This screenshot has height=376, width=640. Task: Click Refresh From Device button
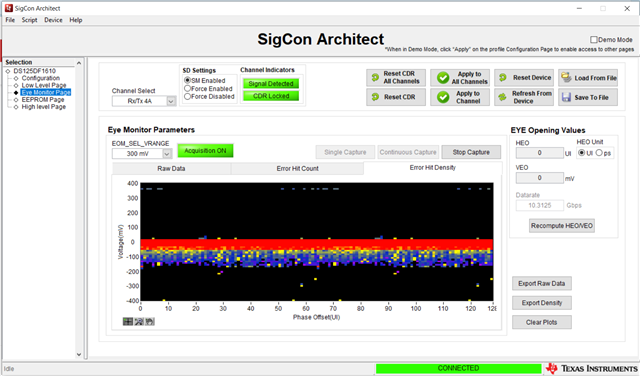[x=524, y=97]
